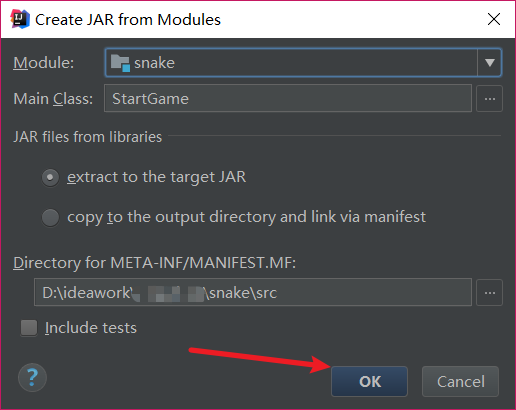Viewport: 516px width, 410px height.
Task: Close the Create JAR from Modules dialog
Action: tap(494, 19)
